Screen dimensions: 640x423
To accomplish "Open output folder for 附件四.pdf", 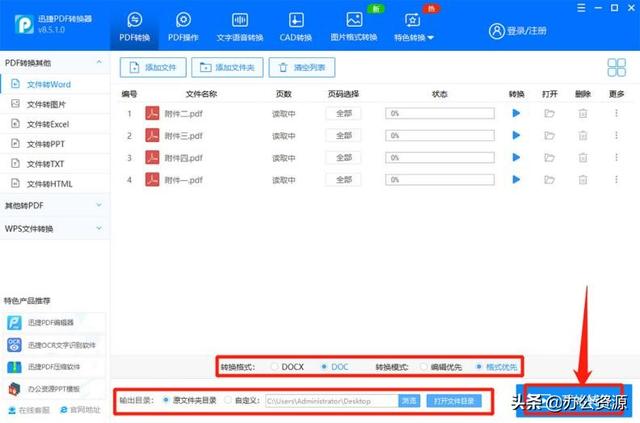I will pyautogui.click(x=549, y=157).
